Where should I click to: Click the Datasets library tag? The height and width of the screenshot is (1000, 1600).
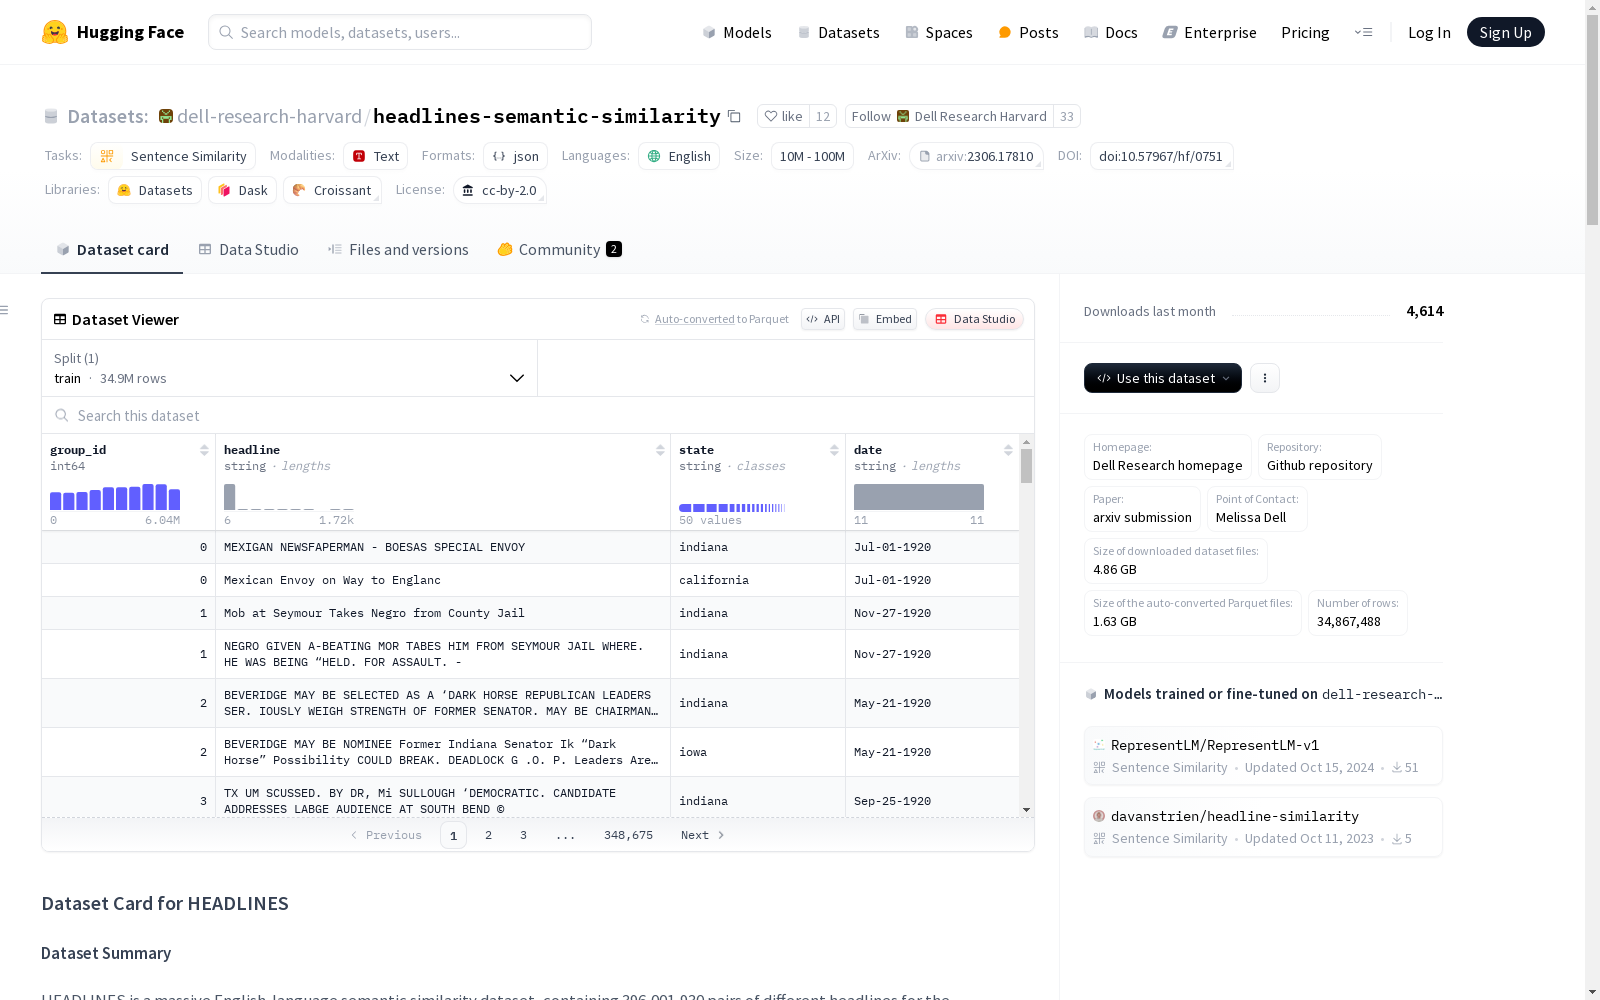155,190
